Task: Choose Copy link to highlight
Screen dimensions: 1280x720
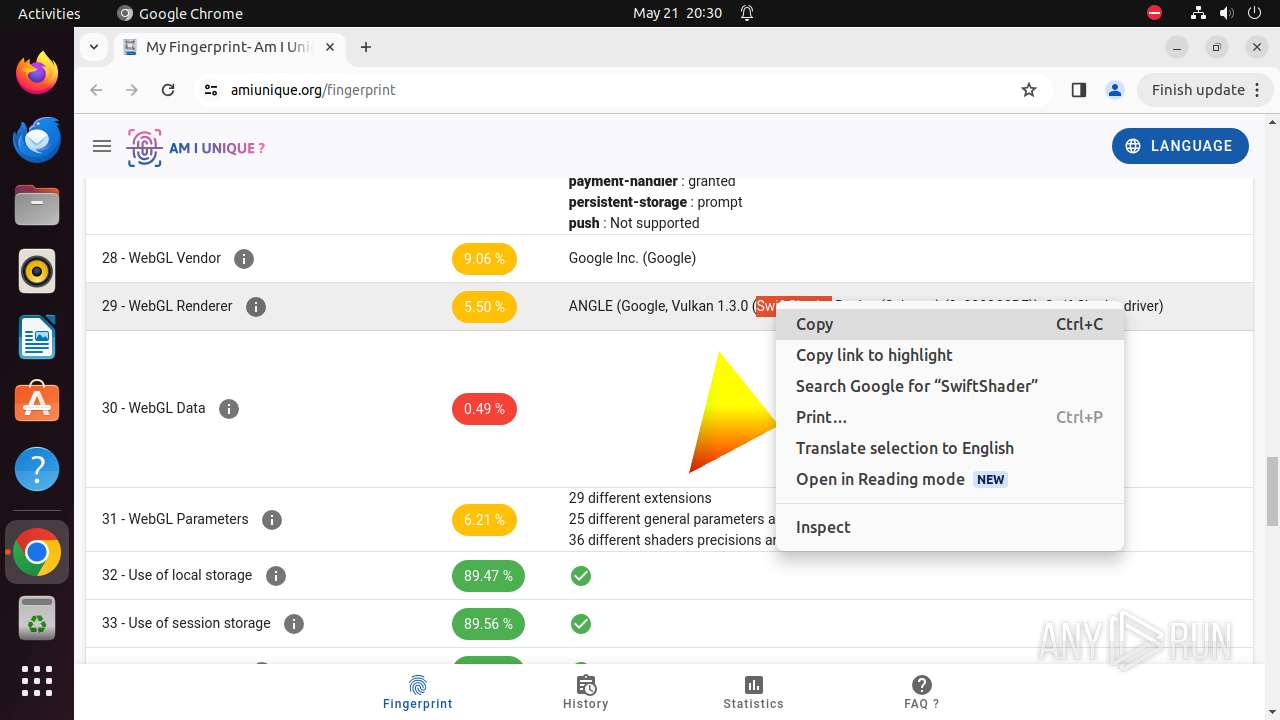Action: [x=949, y=355]
